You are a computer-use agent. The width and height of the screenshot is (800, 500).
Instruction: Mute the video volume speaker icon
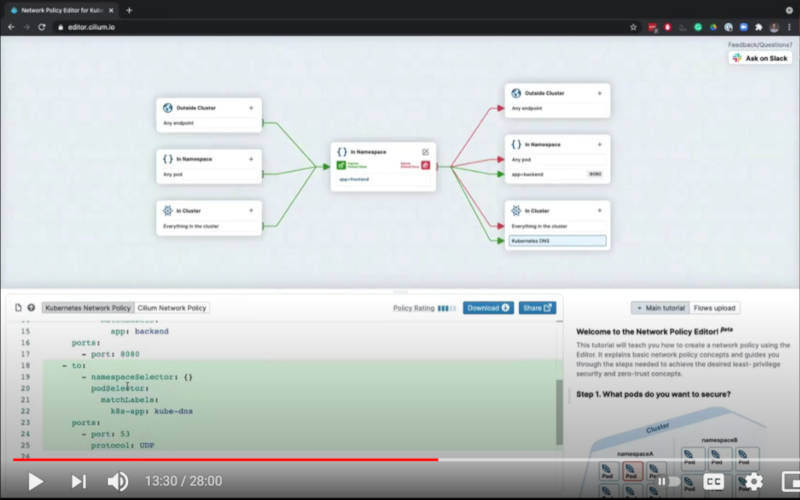(118, 481)
